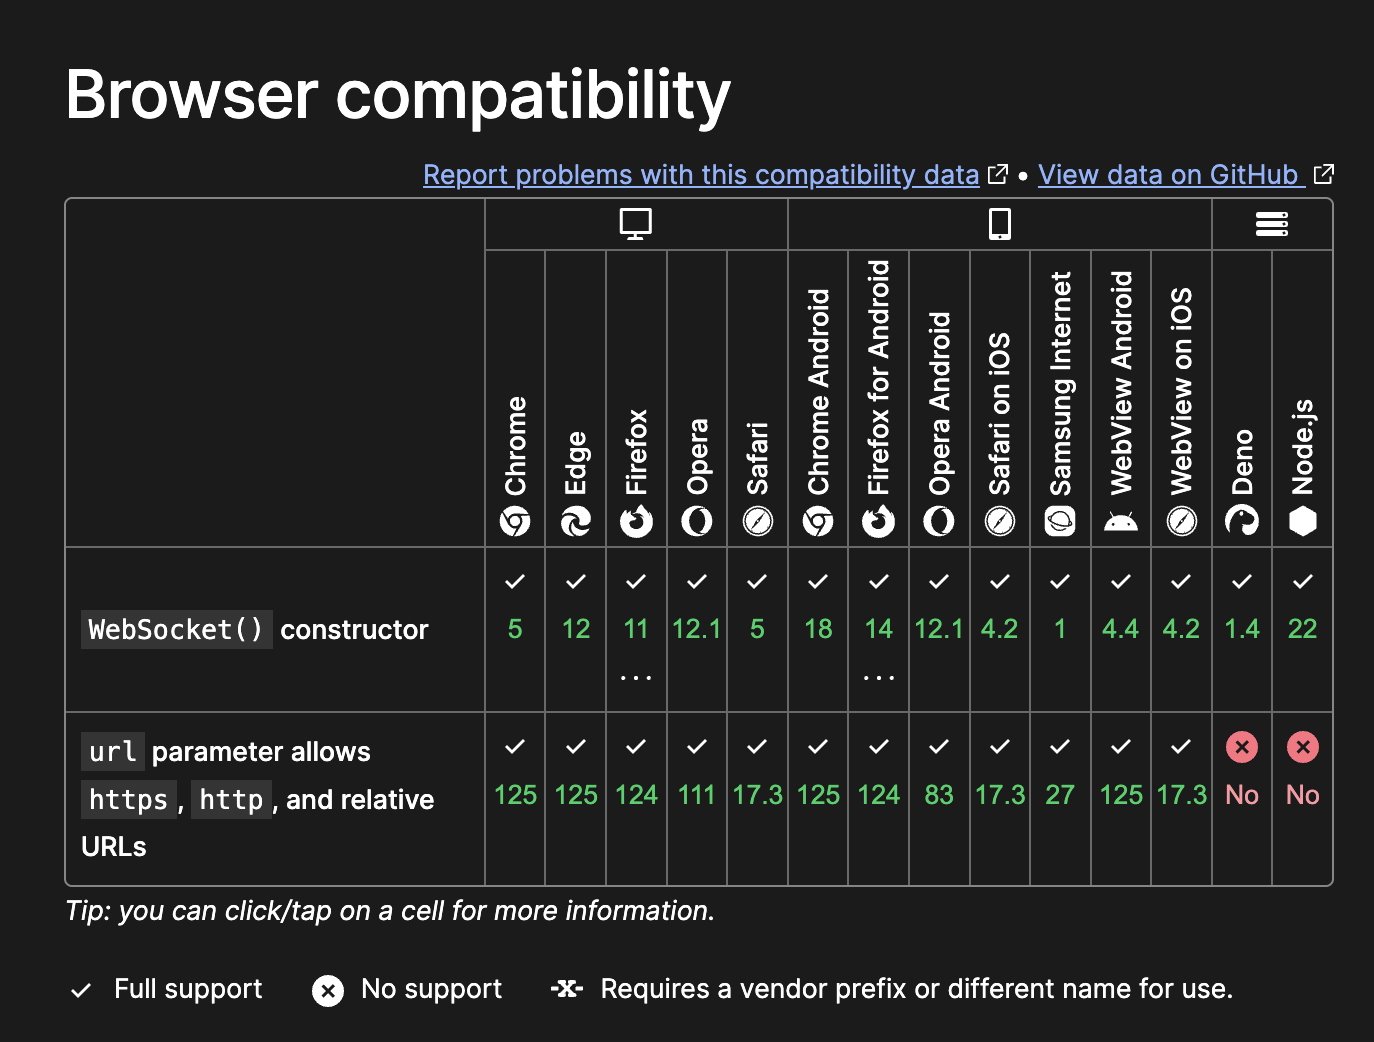Screen dimensions: 1374x1042
Task: Select the Deno runtime column header
Action: [1242, 399]
